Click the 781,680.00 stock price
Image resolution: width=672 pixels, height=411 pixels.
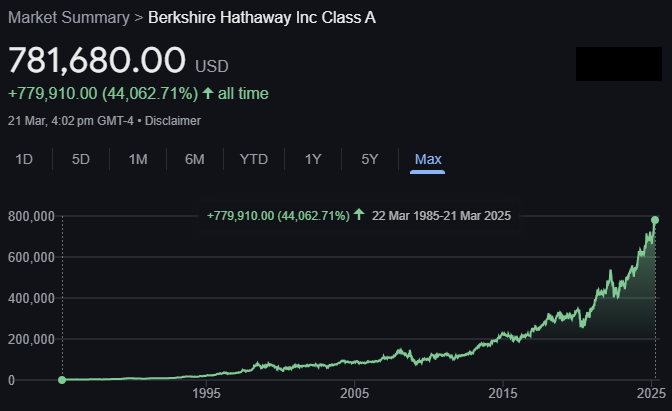click(97, 60)
